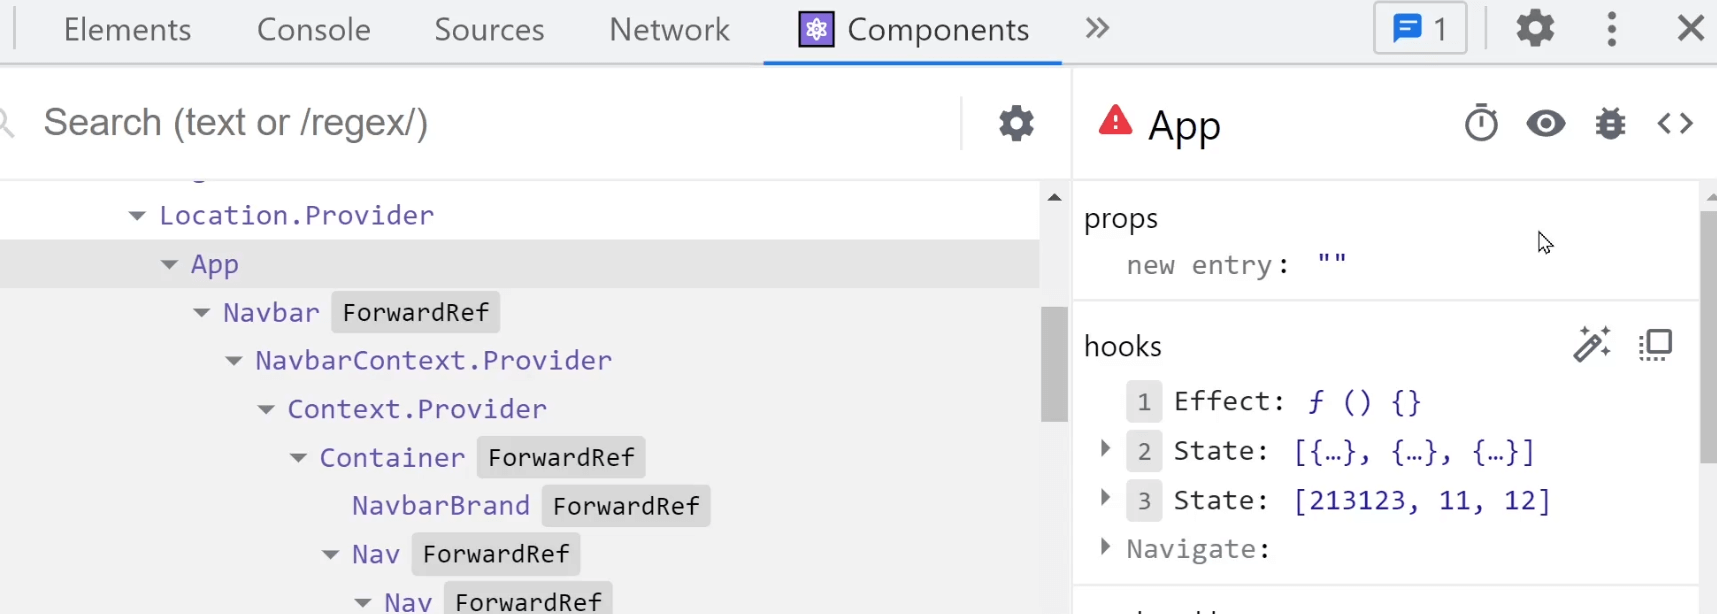This screenshot has height=614, width=1717.
Task: Collapse the Location.Provider tree node
Action: 137,215
